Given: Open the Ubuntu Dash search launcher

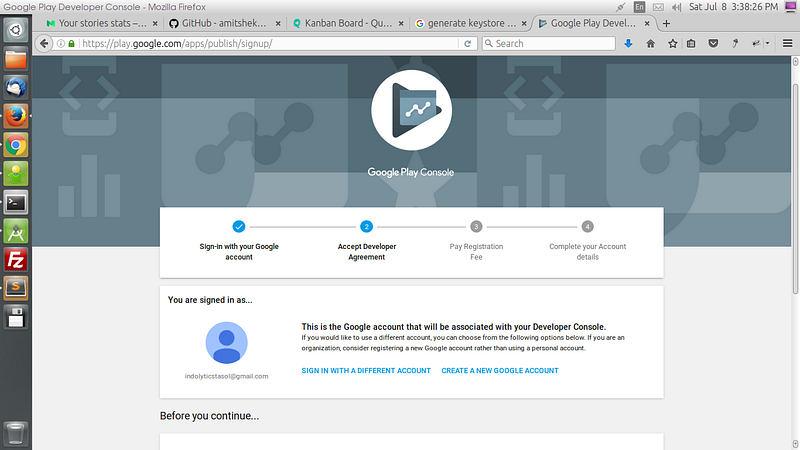Looking at the screenshot, I should (x=16, y=30).
